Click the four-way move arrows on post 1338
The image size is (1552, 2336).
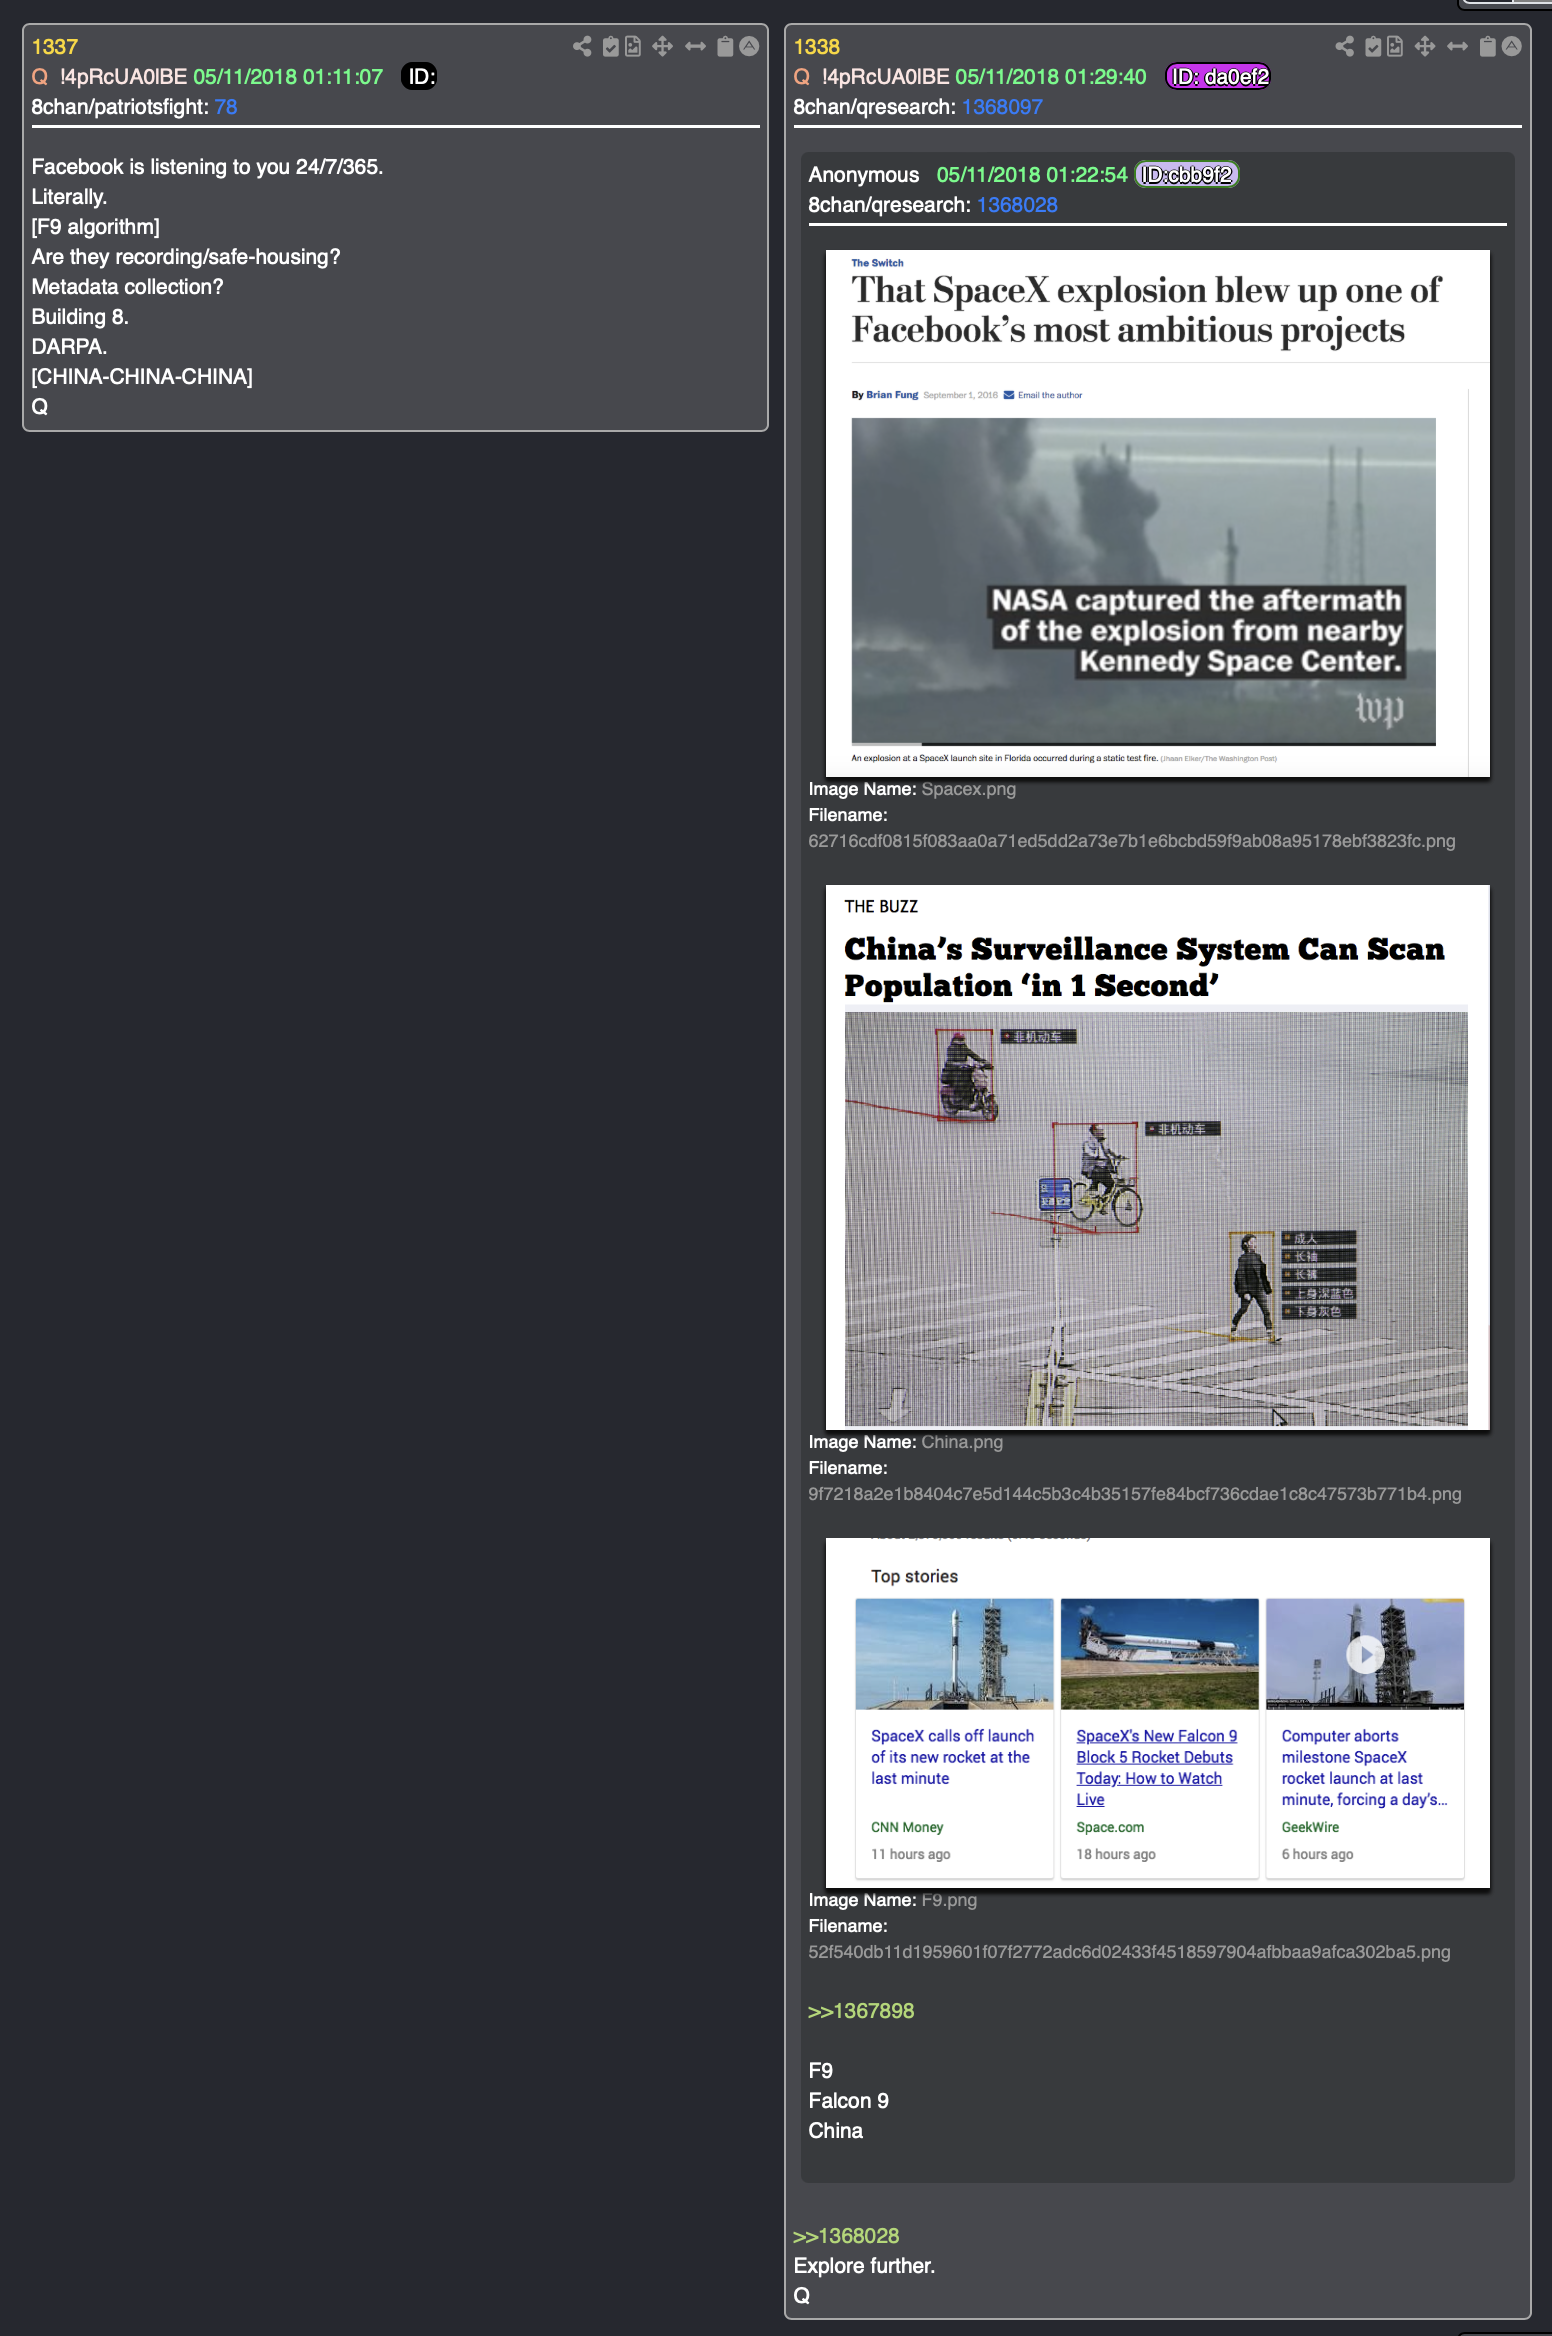pyautogui.click(x=1425, y=46)
